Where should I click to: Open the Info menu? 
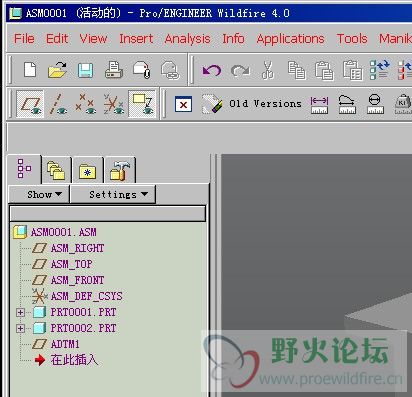click(233, 39)
